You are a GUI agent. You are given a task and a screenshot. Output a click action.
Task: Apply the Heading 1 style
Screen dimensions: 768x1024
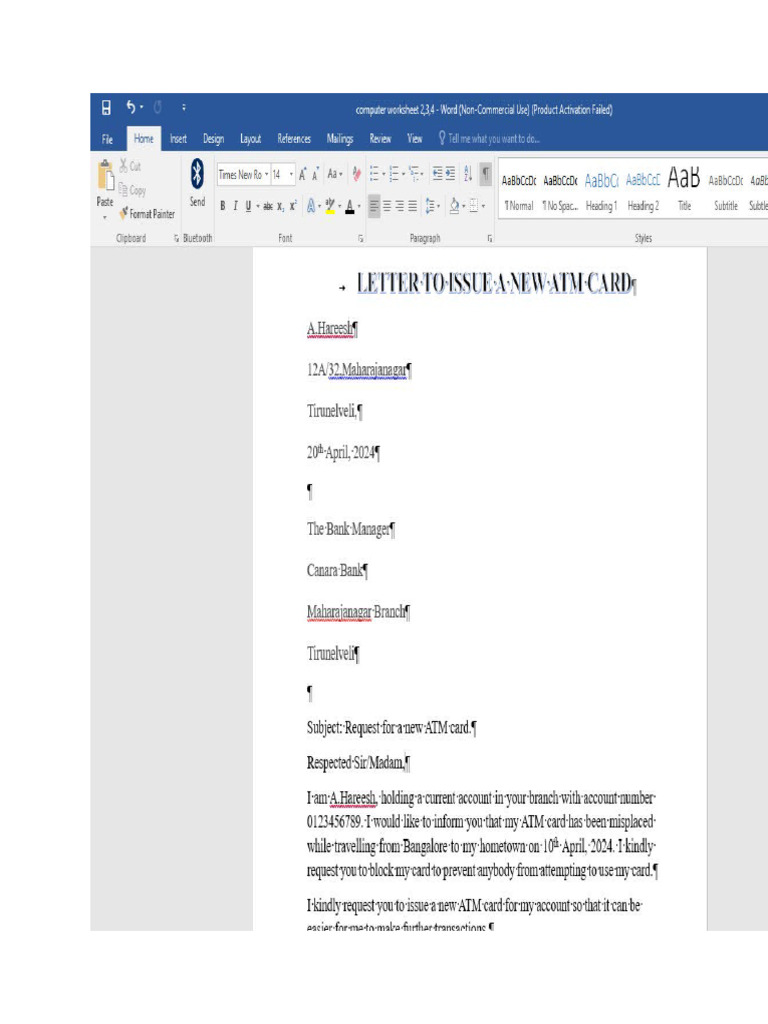coord(601,192)
